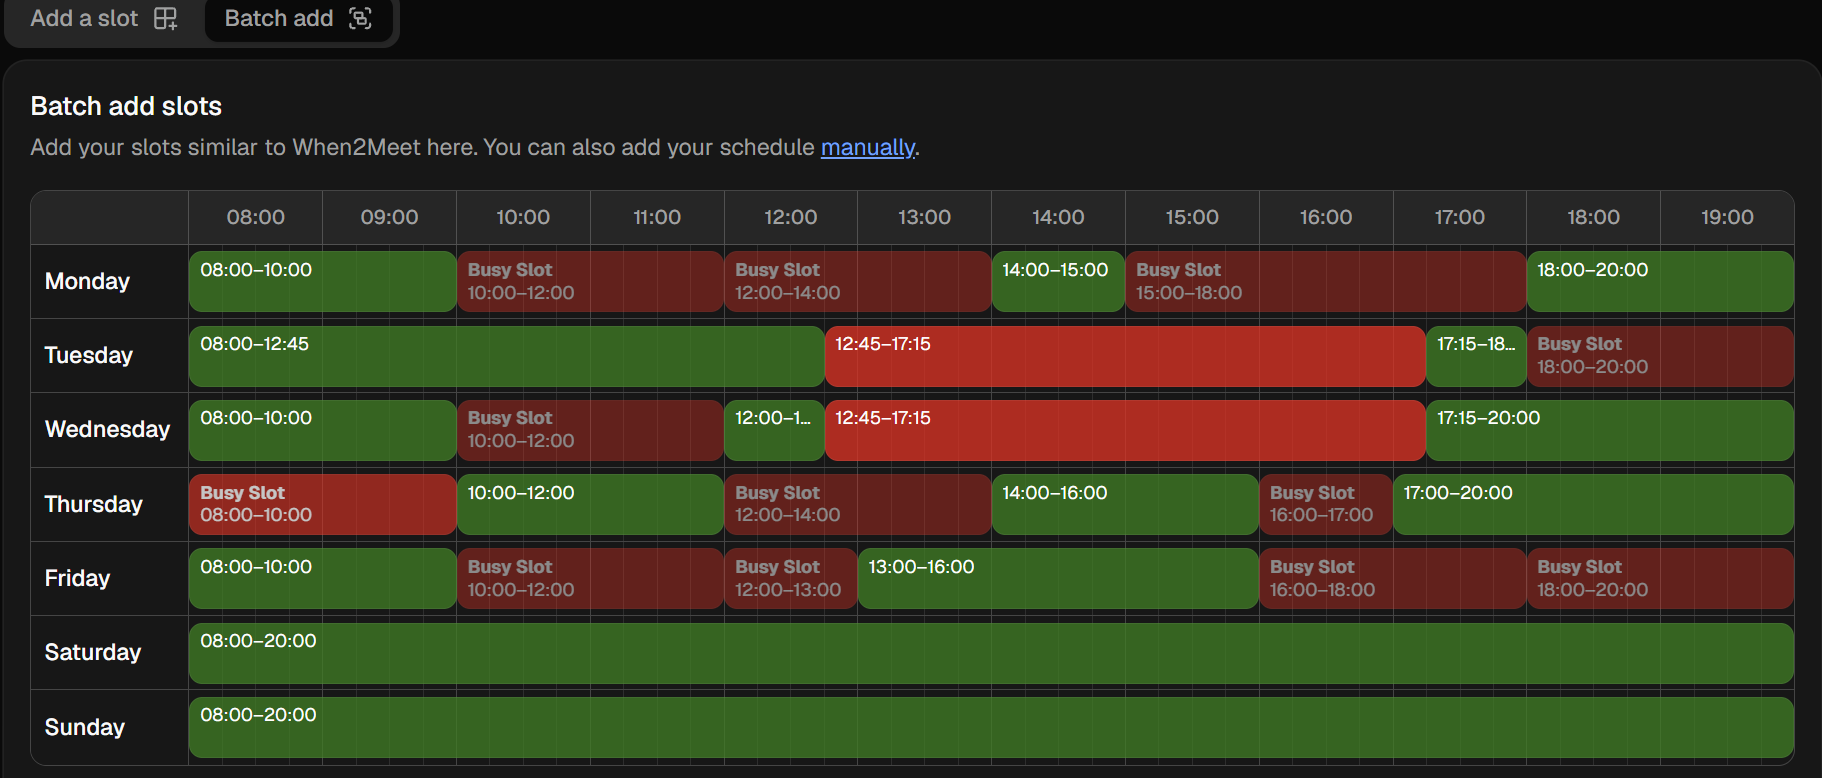Select Thursday's 17:00–20:00 slot

(x=1593, y=504)
